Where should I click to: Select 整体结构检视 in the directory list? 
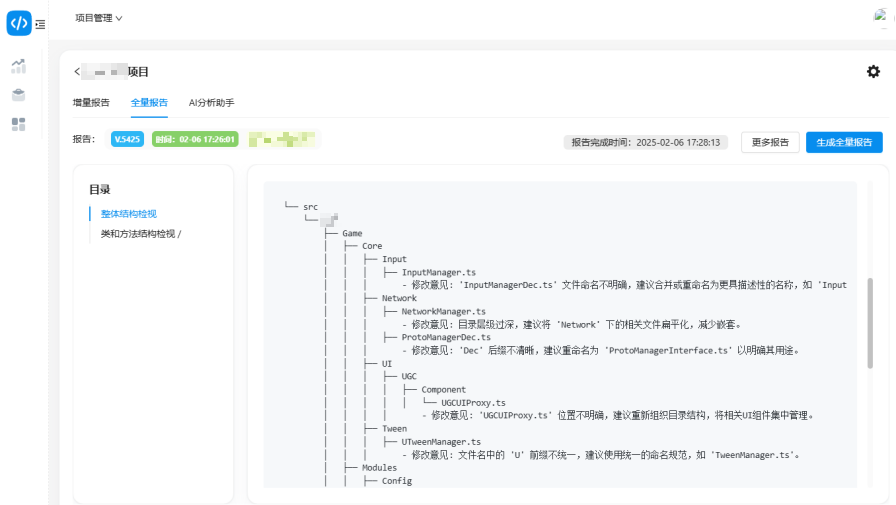click(x=129, y=214)
